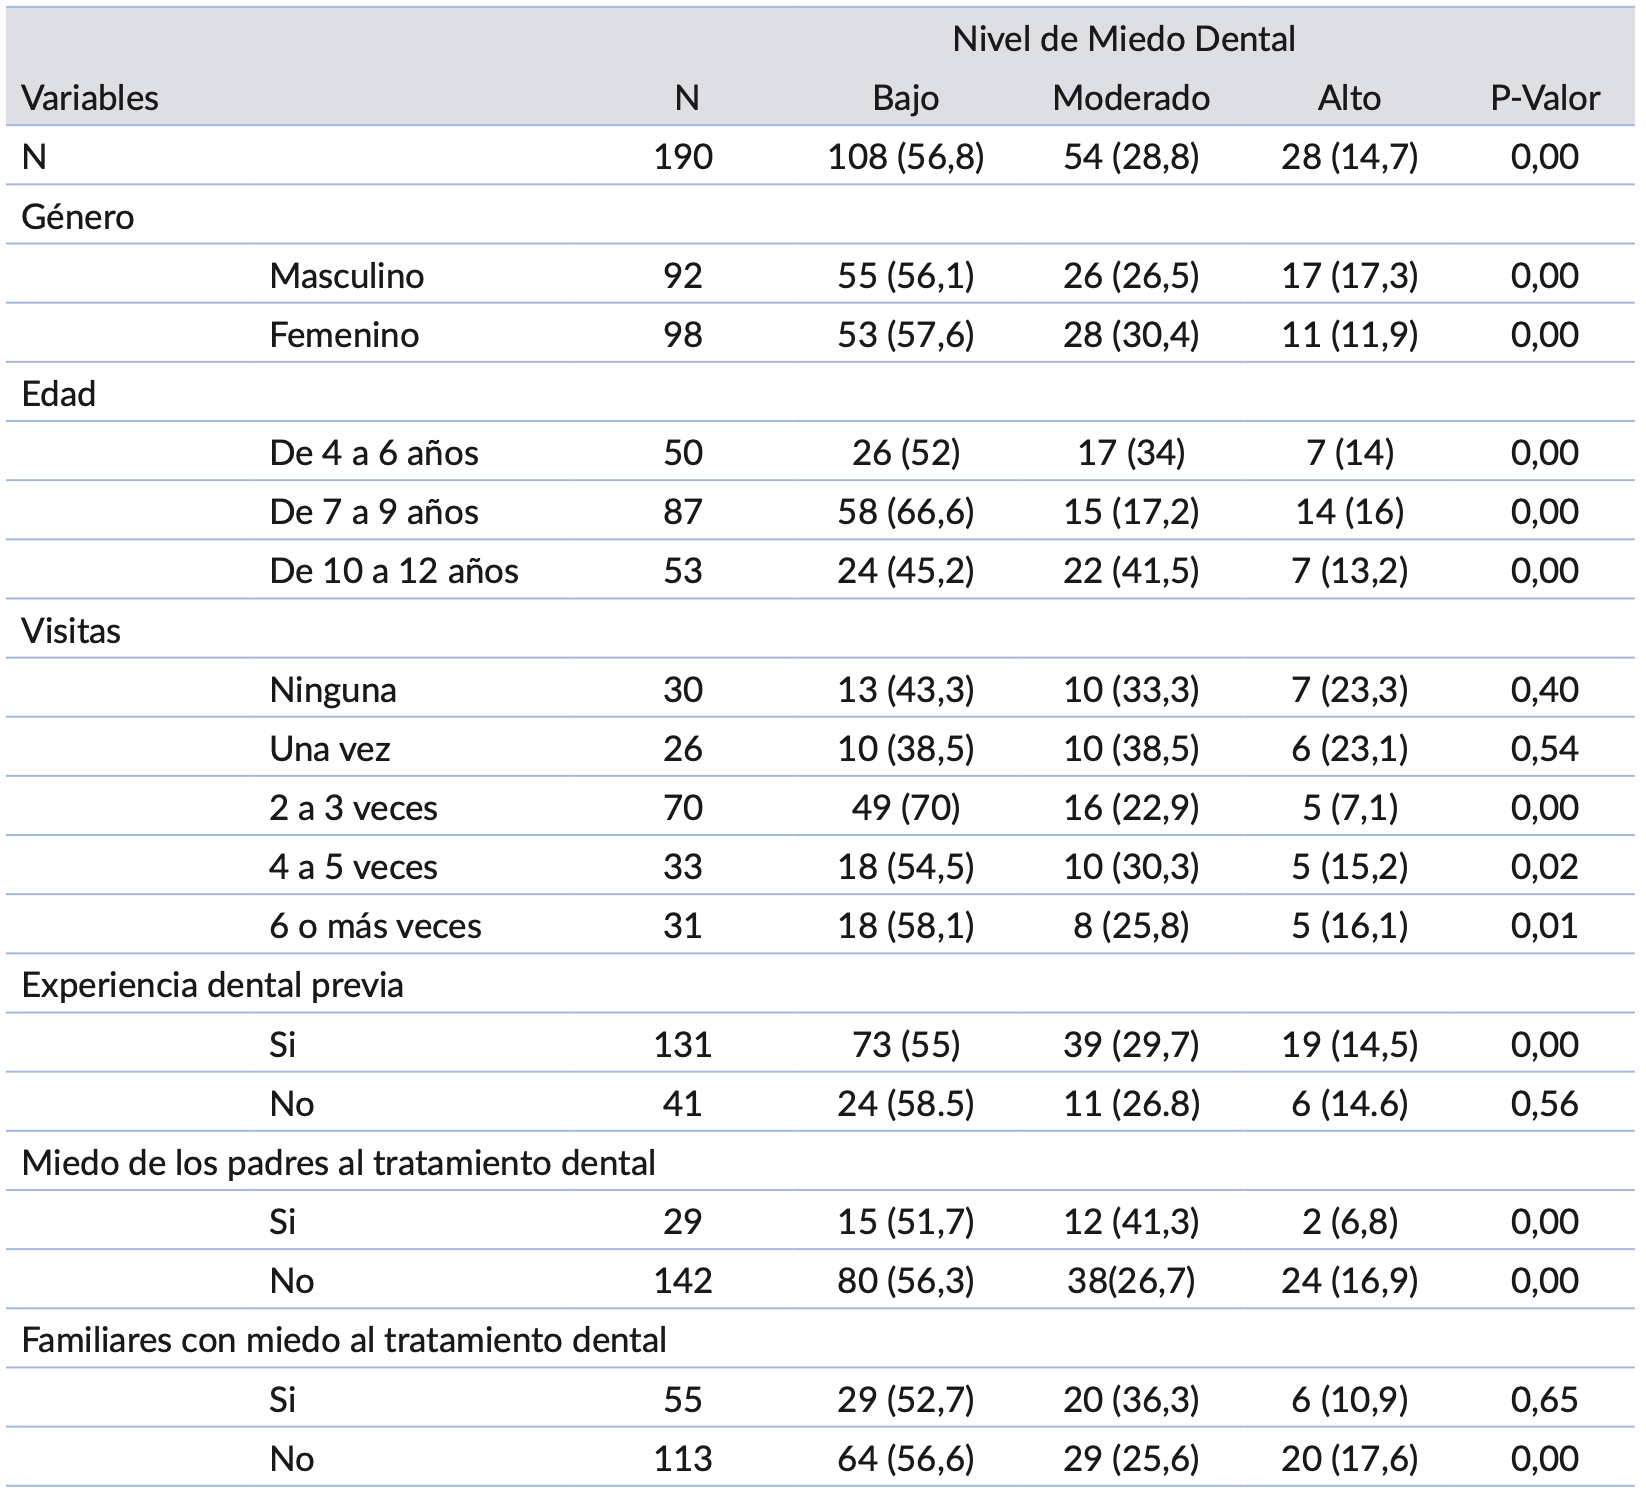Screen dimensions: 1646x1492
Task: Click the Masculino row label
Action: tap(346, 275)
